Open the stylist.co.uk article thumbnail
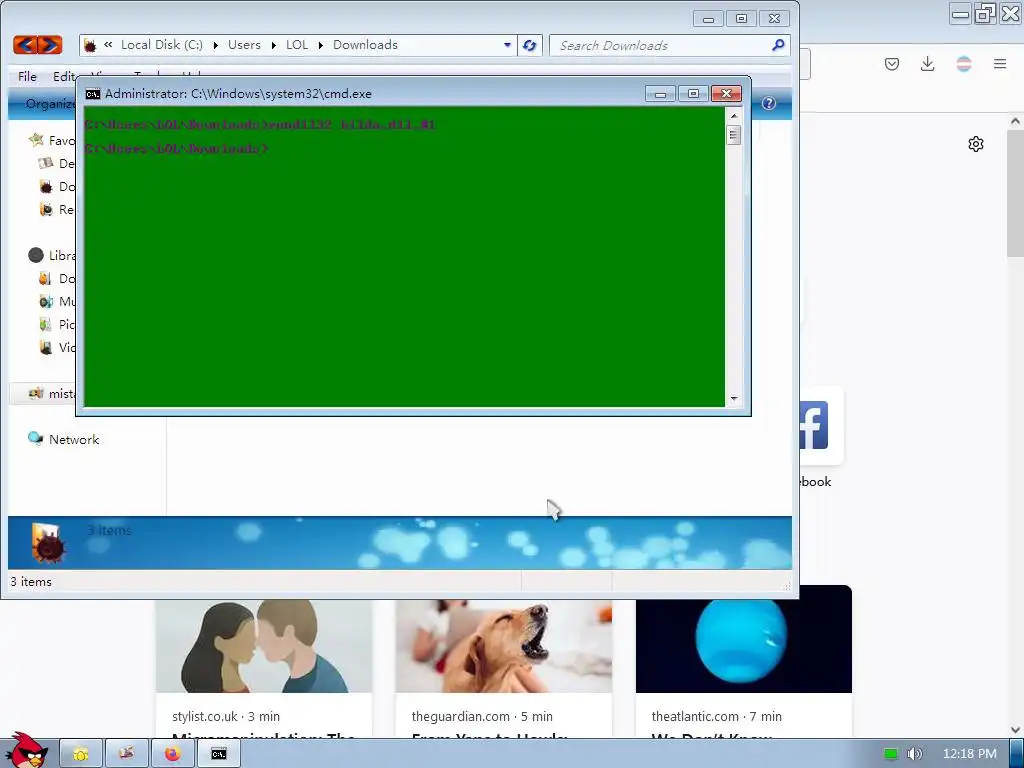 point(264,646)
